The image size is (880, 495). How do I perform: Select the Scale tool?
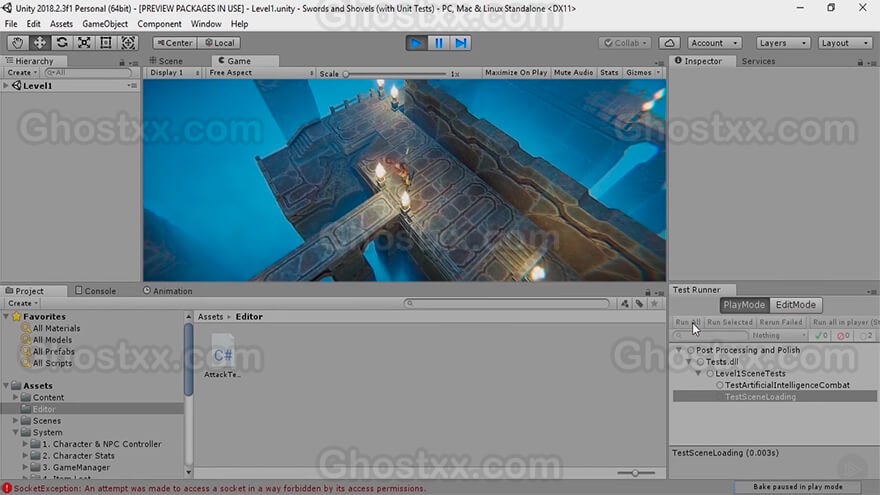84,43
